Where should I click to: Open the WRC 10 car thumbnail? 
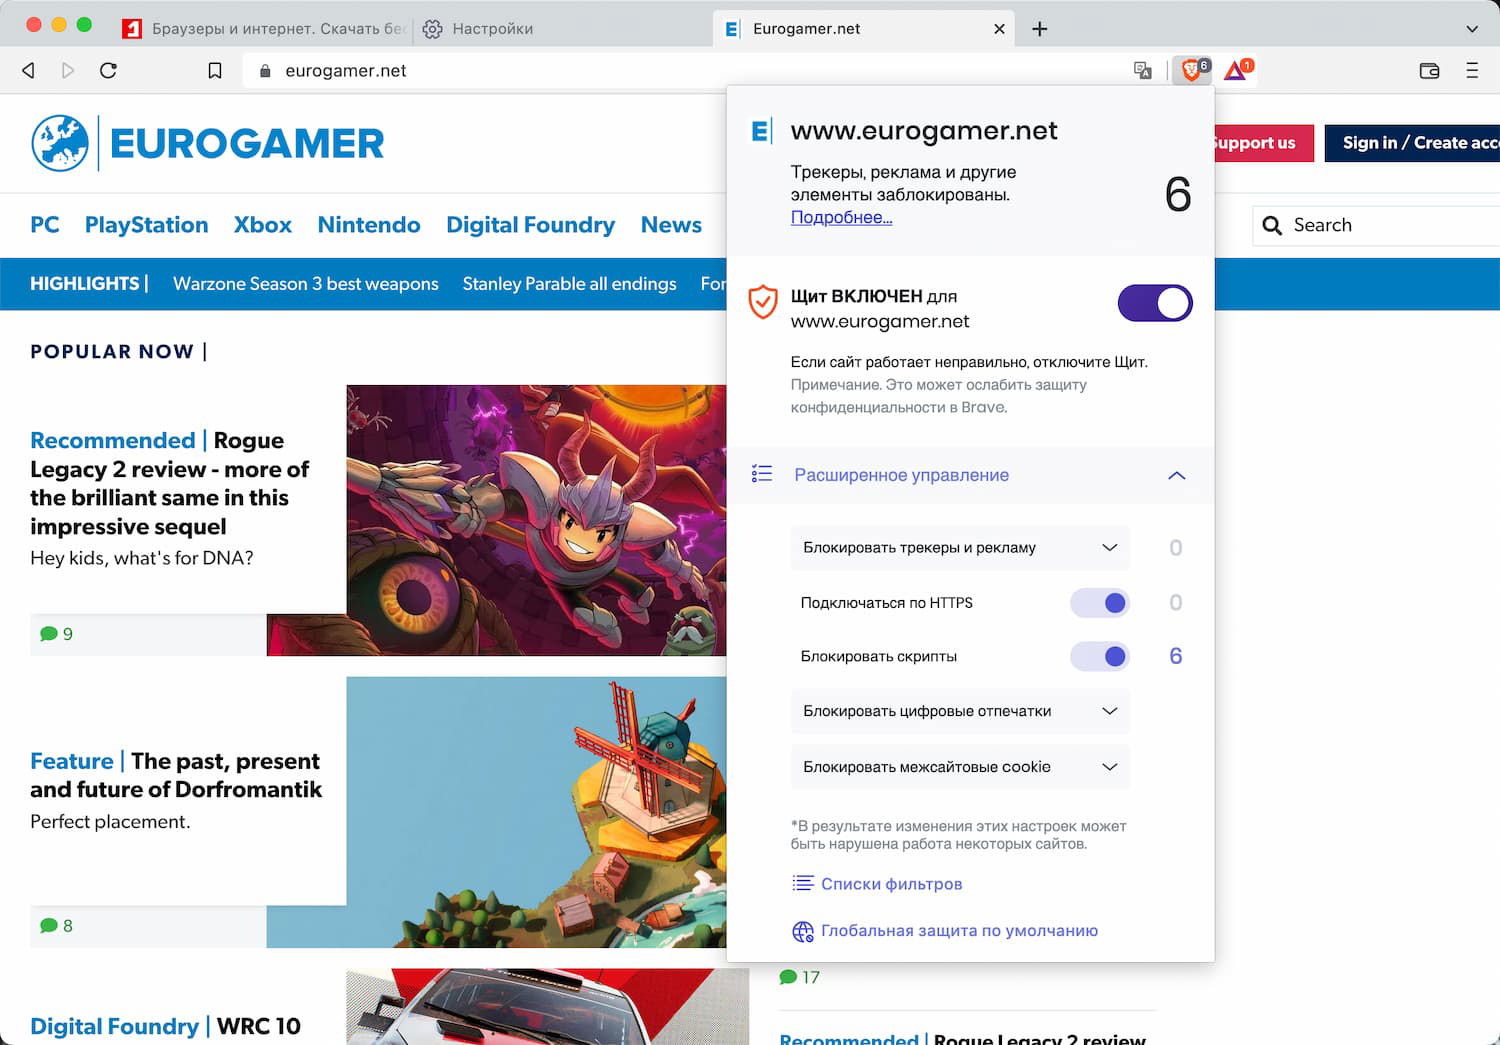click(x=547, y=1007)
